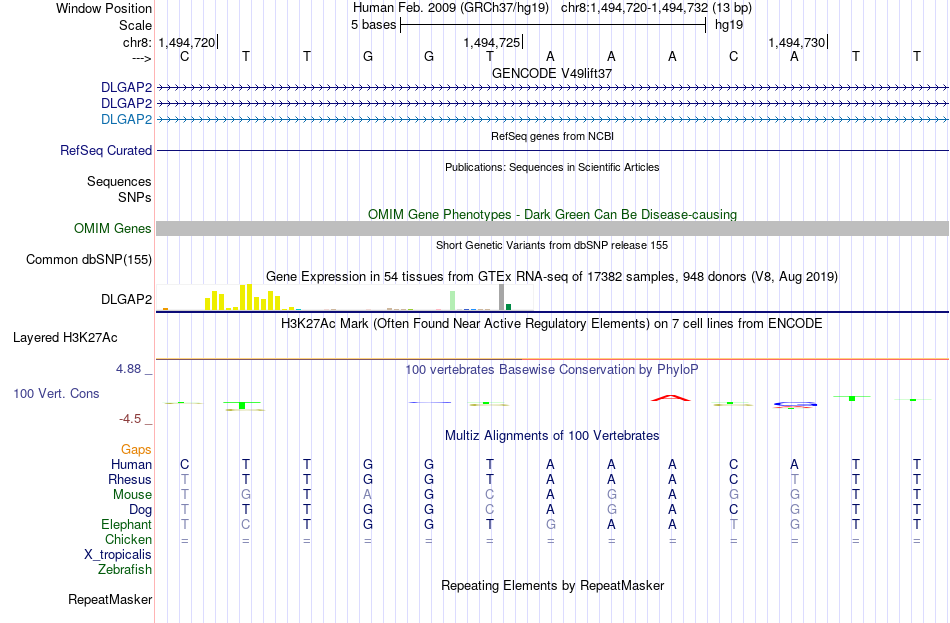Click the -4.5 lower conservation scale value

point(130,419)
